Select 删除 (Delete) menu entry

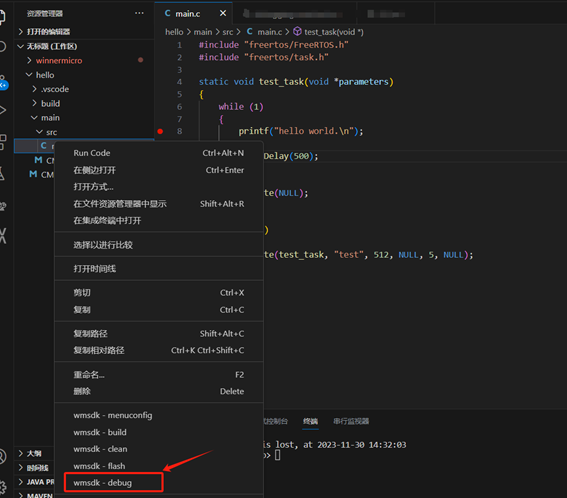coord(158,391)
